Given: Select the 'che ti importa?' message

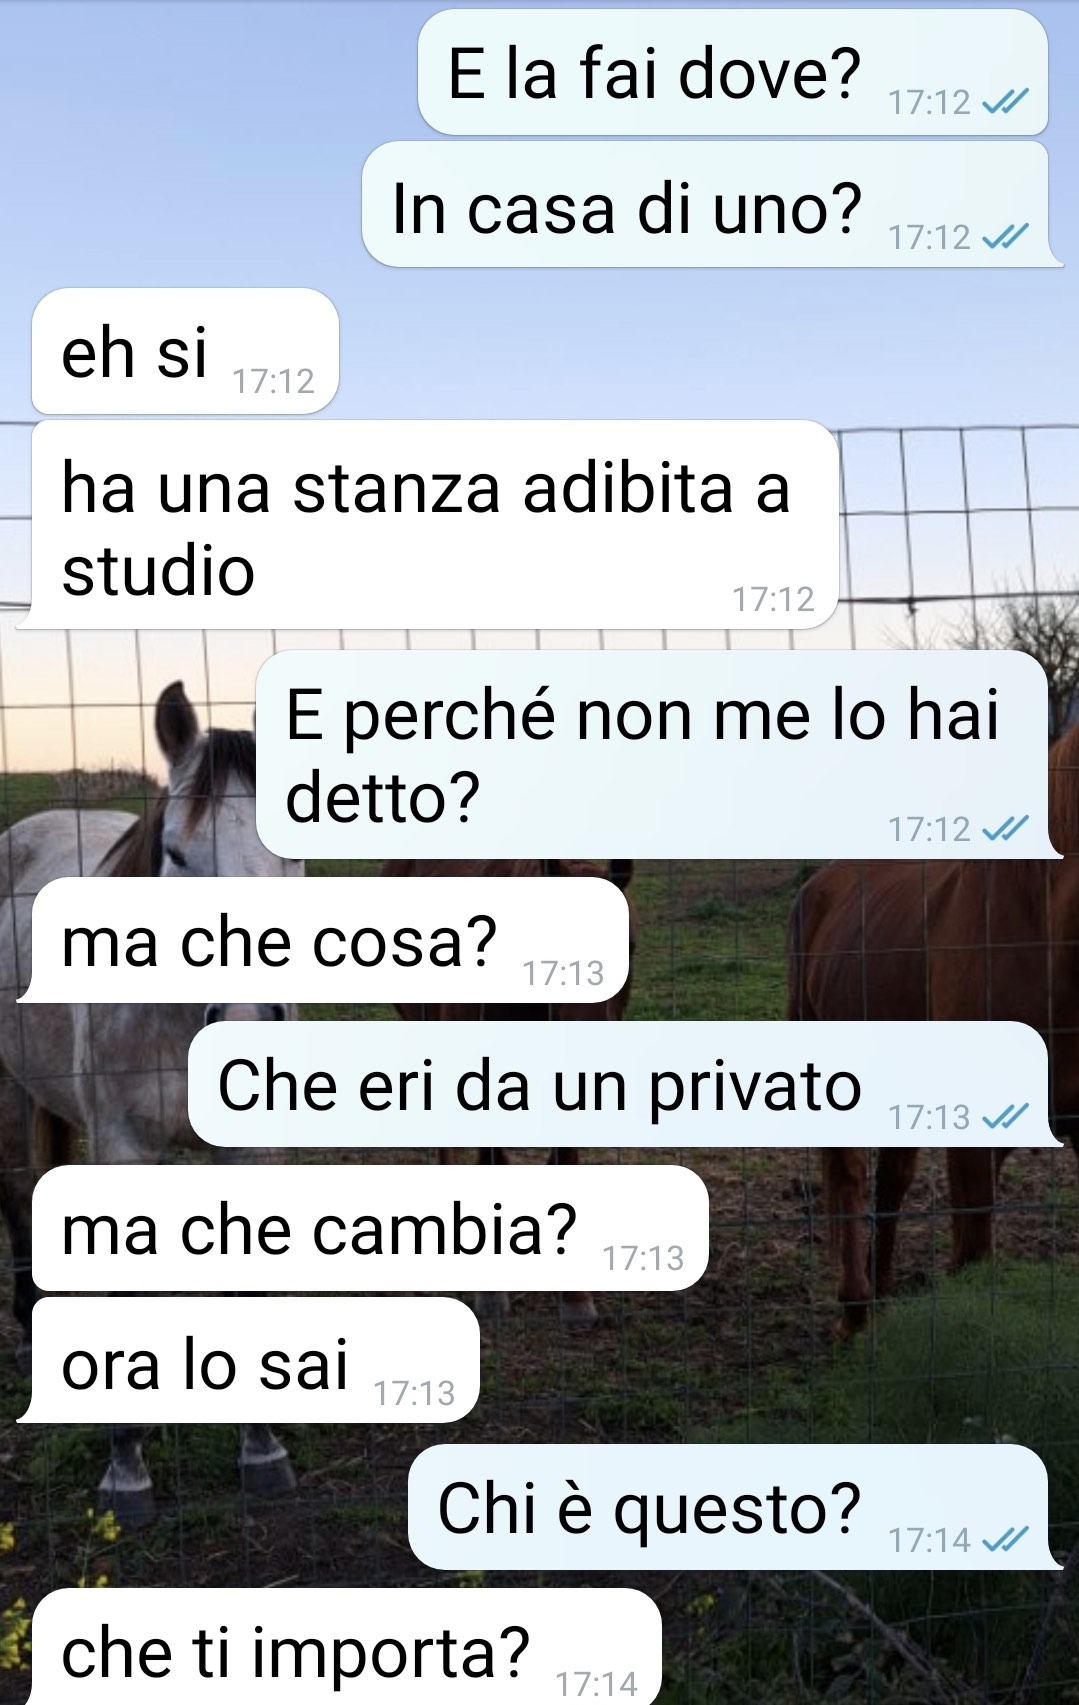Looking at the screenshot, I should 346,1647.
